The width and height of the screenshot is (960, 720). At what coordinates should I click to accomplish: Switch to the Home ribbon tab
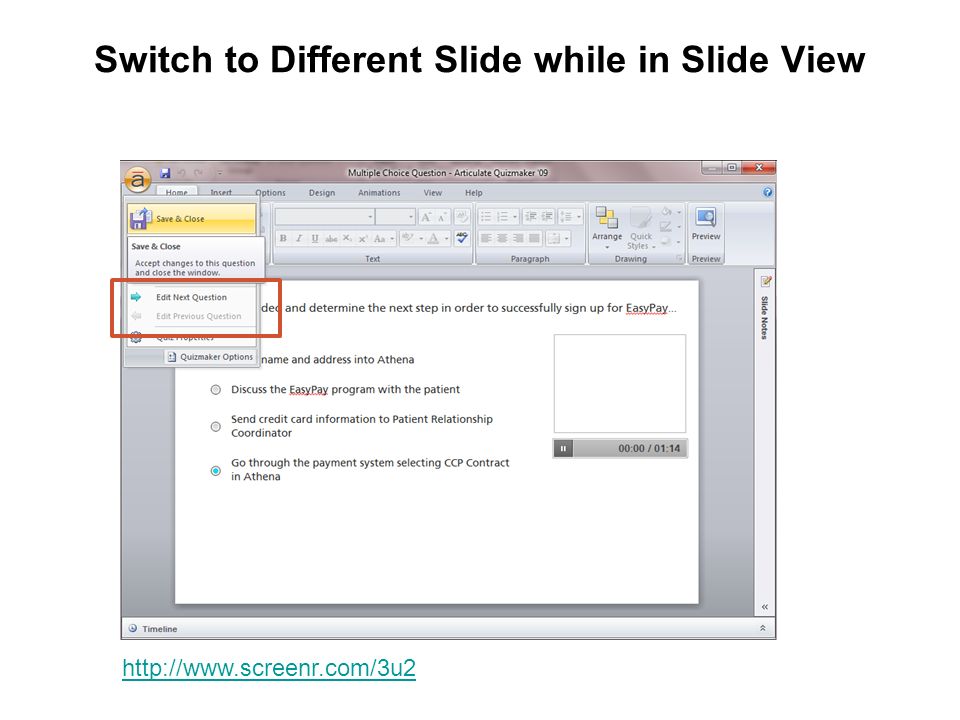(x=176, y=192)
